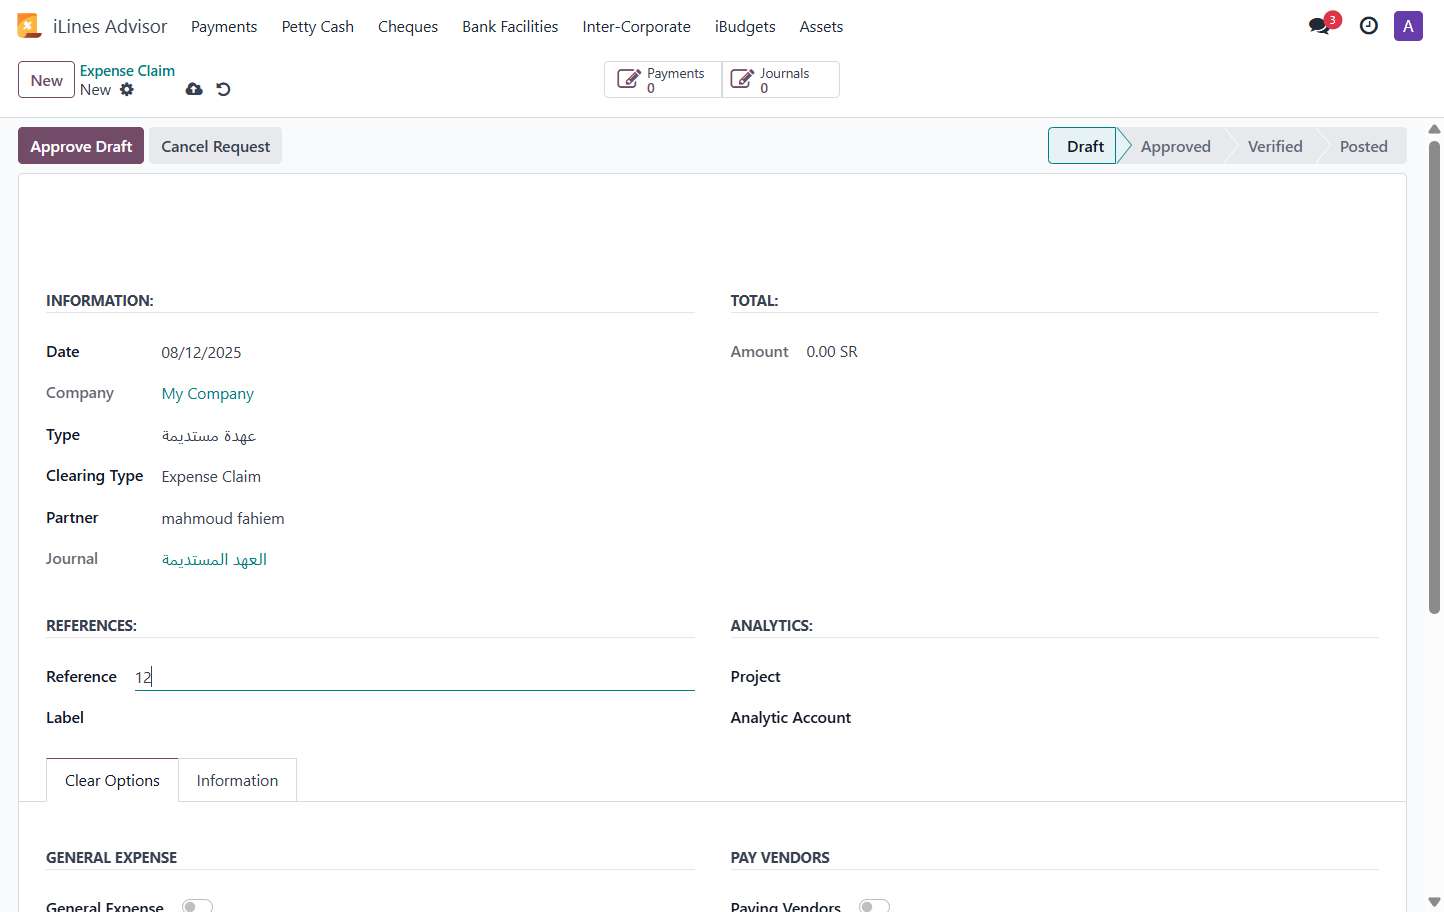
Task: Select the Draft status stage
Action: point(1083,146)
